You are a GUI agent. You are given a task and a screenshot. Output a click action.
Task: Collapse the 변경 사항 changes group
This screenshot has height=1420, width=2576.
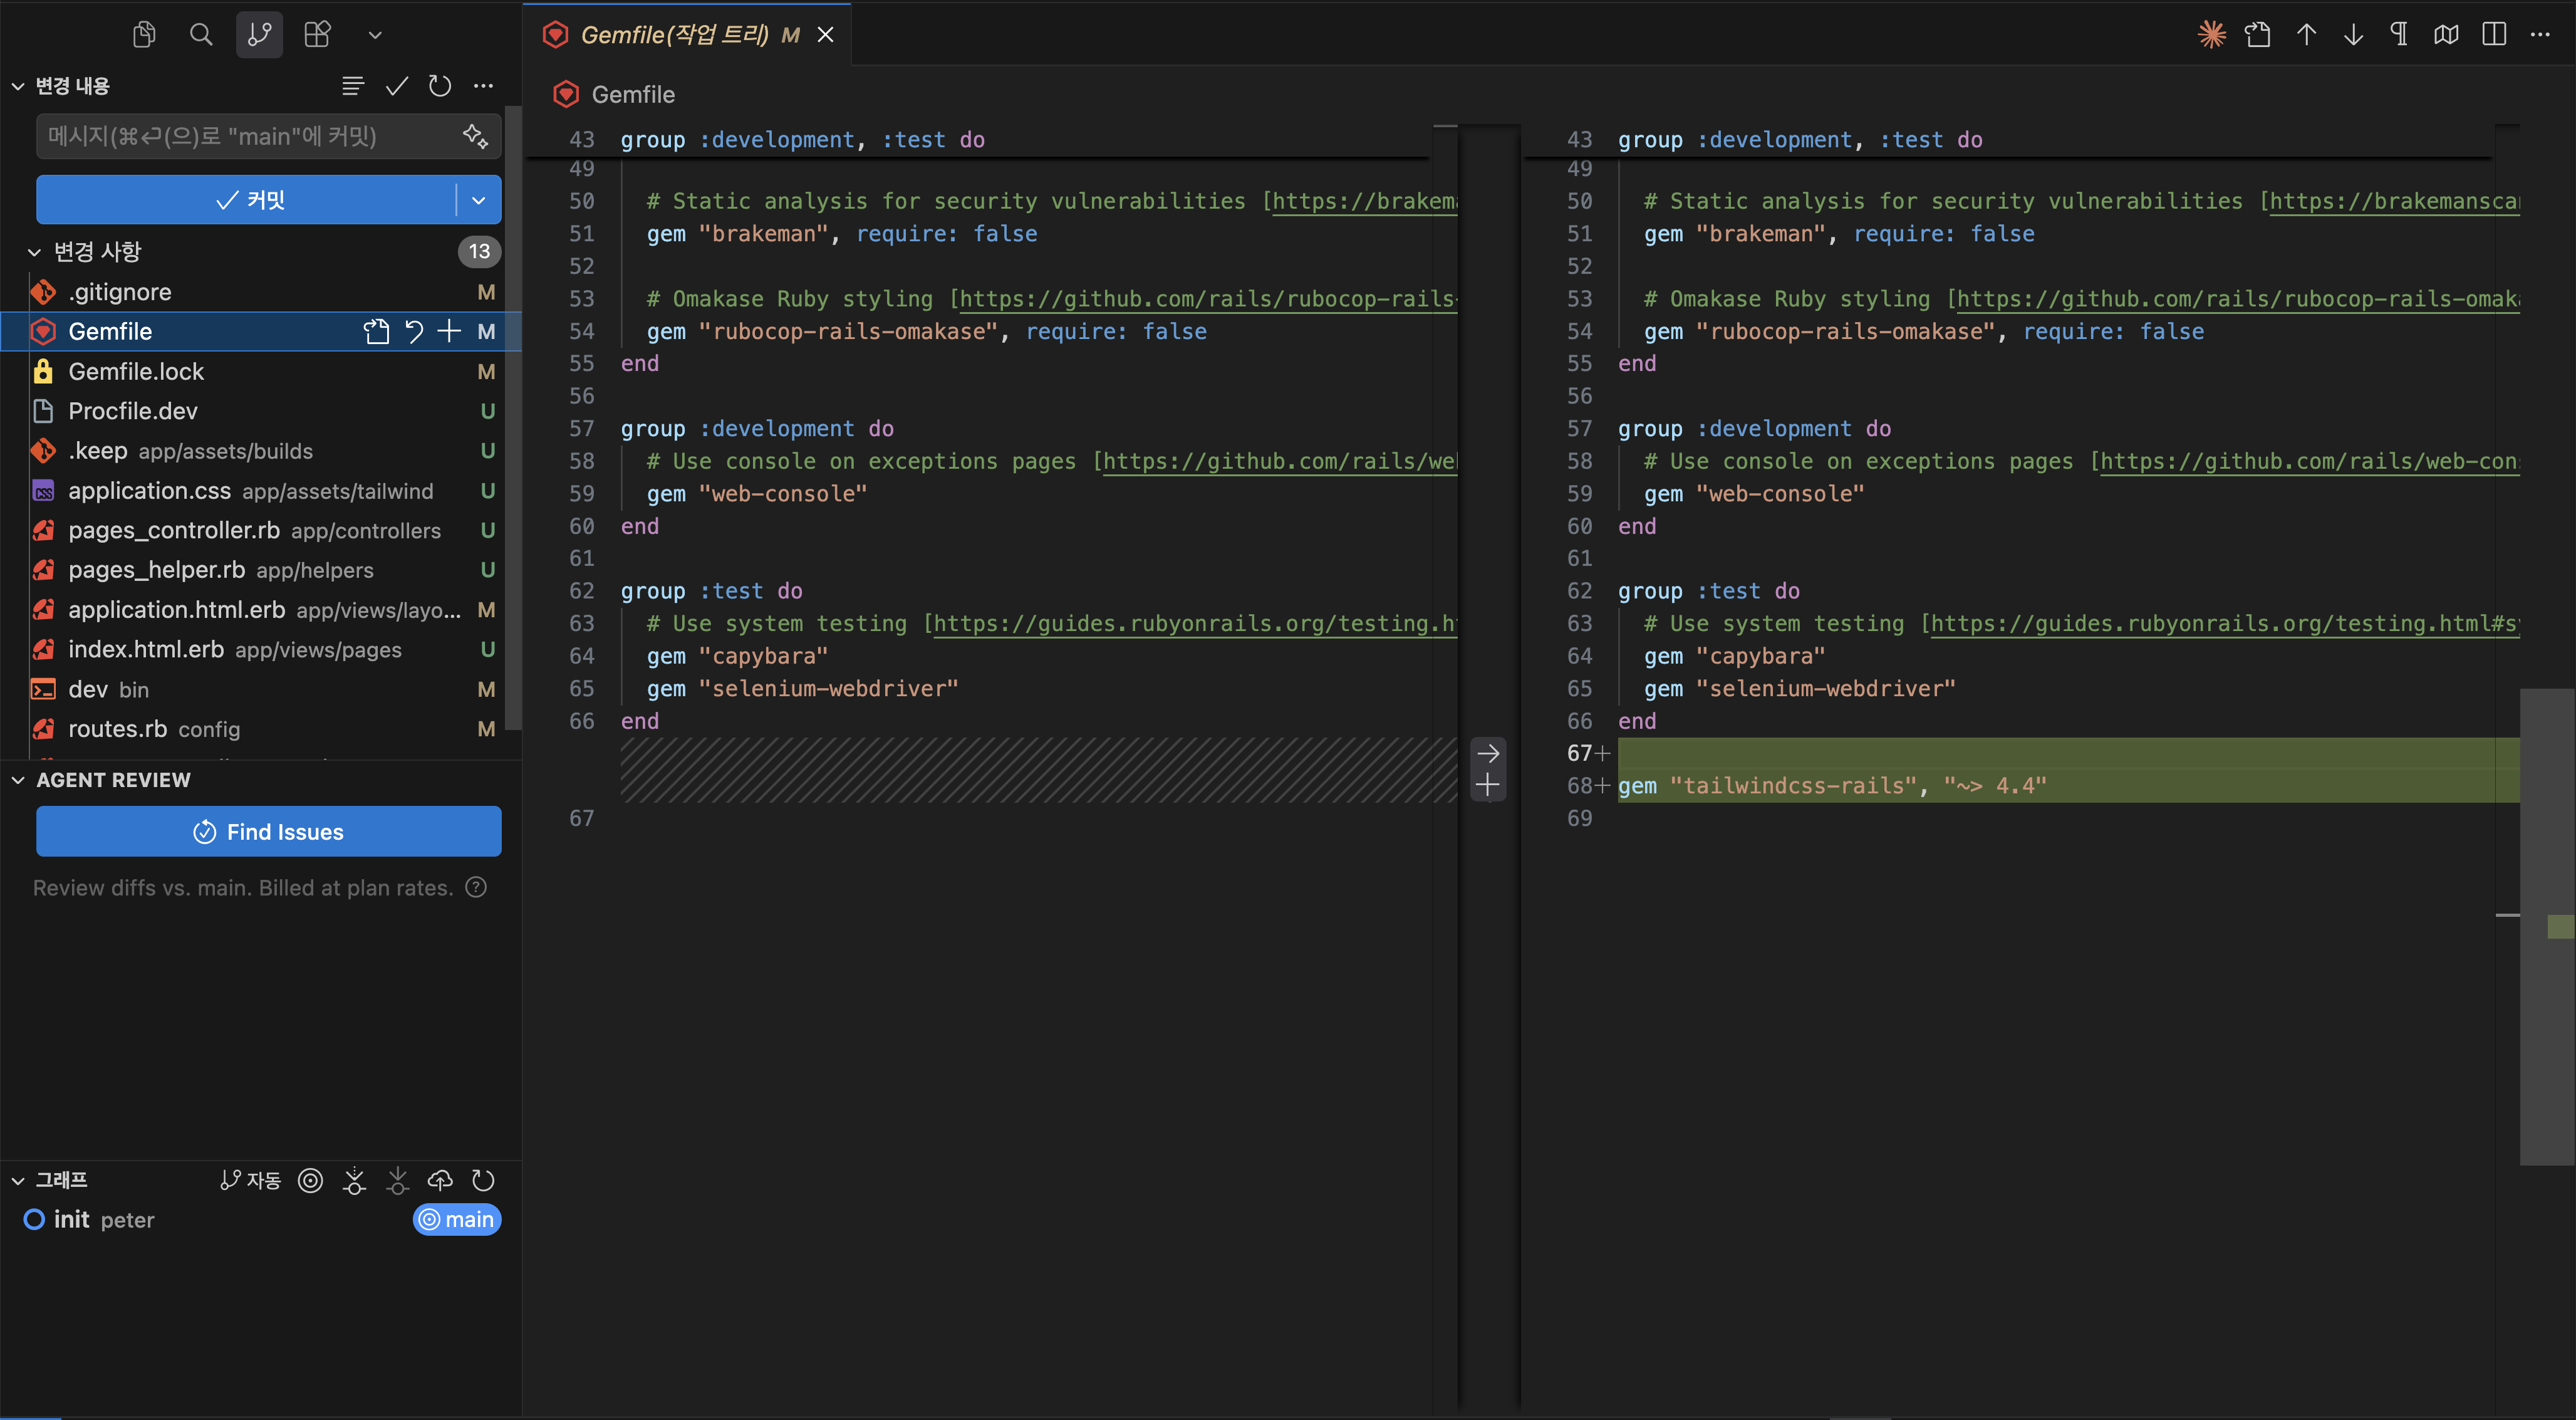34,252
